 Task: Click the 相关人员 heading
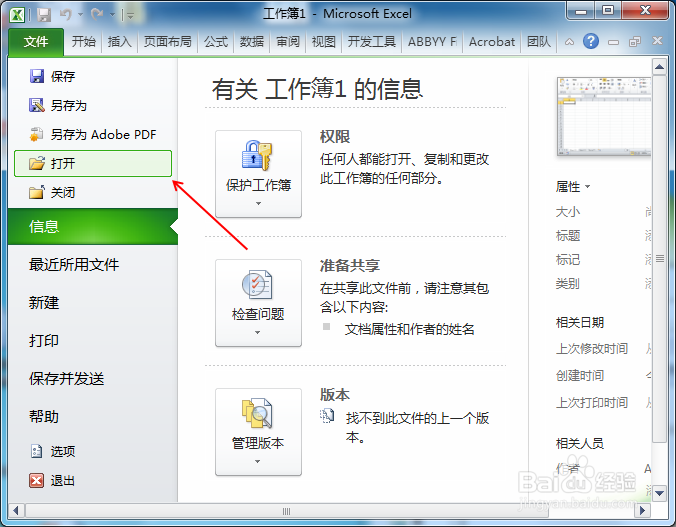point(579,443)
